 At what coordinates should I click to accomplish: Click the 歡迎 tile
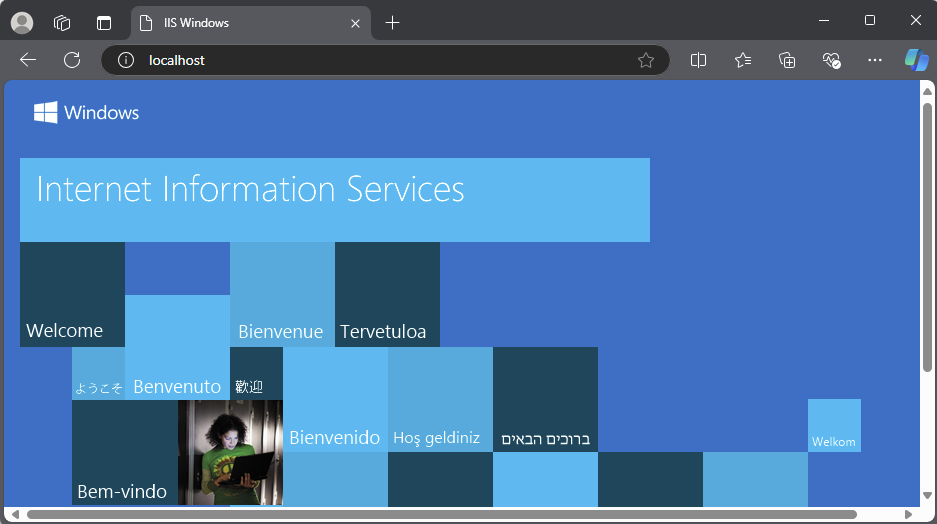(256, 373)
